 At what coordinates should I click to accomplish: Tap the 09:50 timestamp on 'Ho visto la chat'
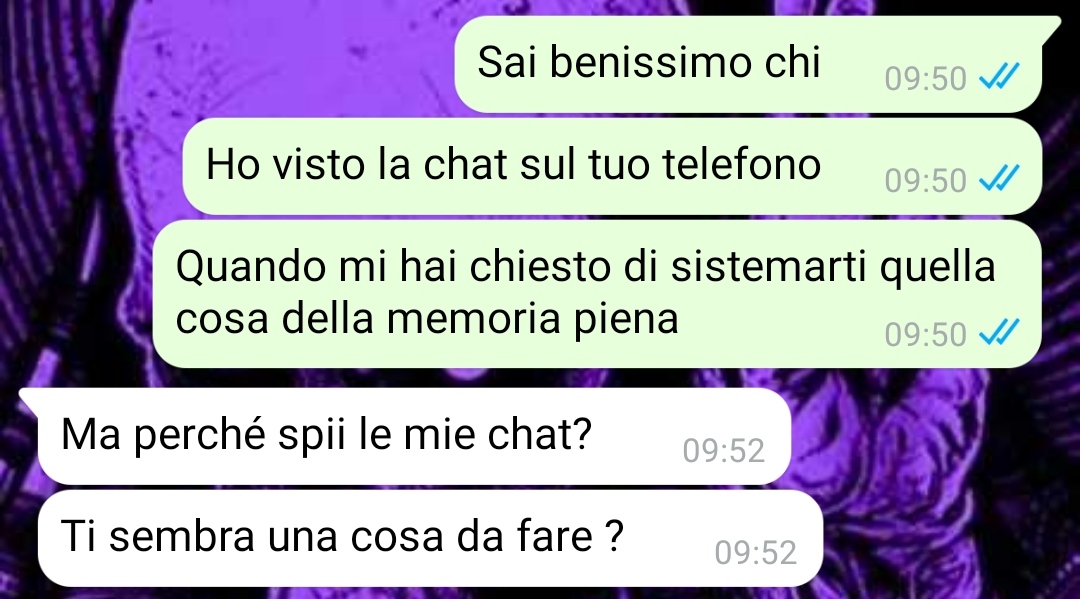[x=926, y=180]
